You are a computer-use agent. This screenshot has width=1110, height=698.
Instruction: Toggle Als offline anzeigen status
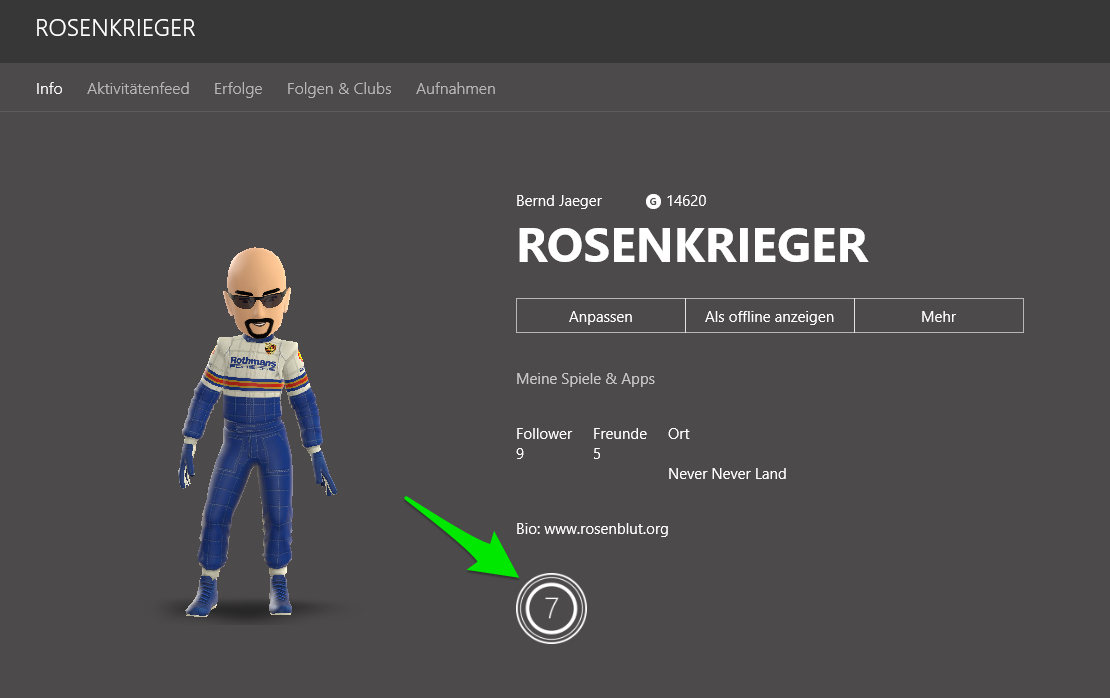coord(769,316)
